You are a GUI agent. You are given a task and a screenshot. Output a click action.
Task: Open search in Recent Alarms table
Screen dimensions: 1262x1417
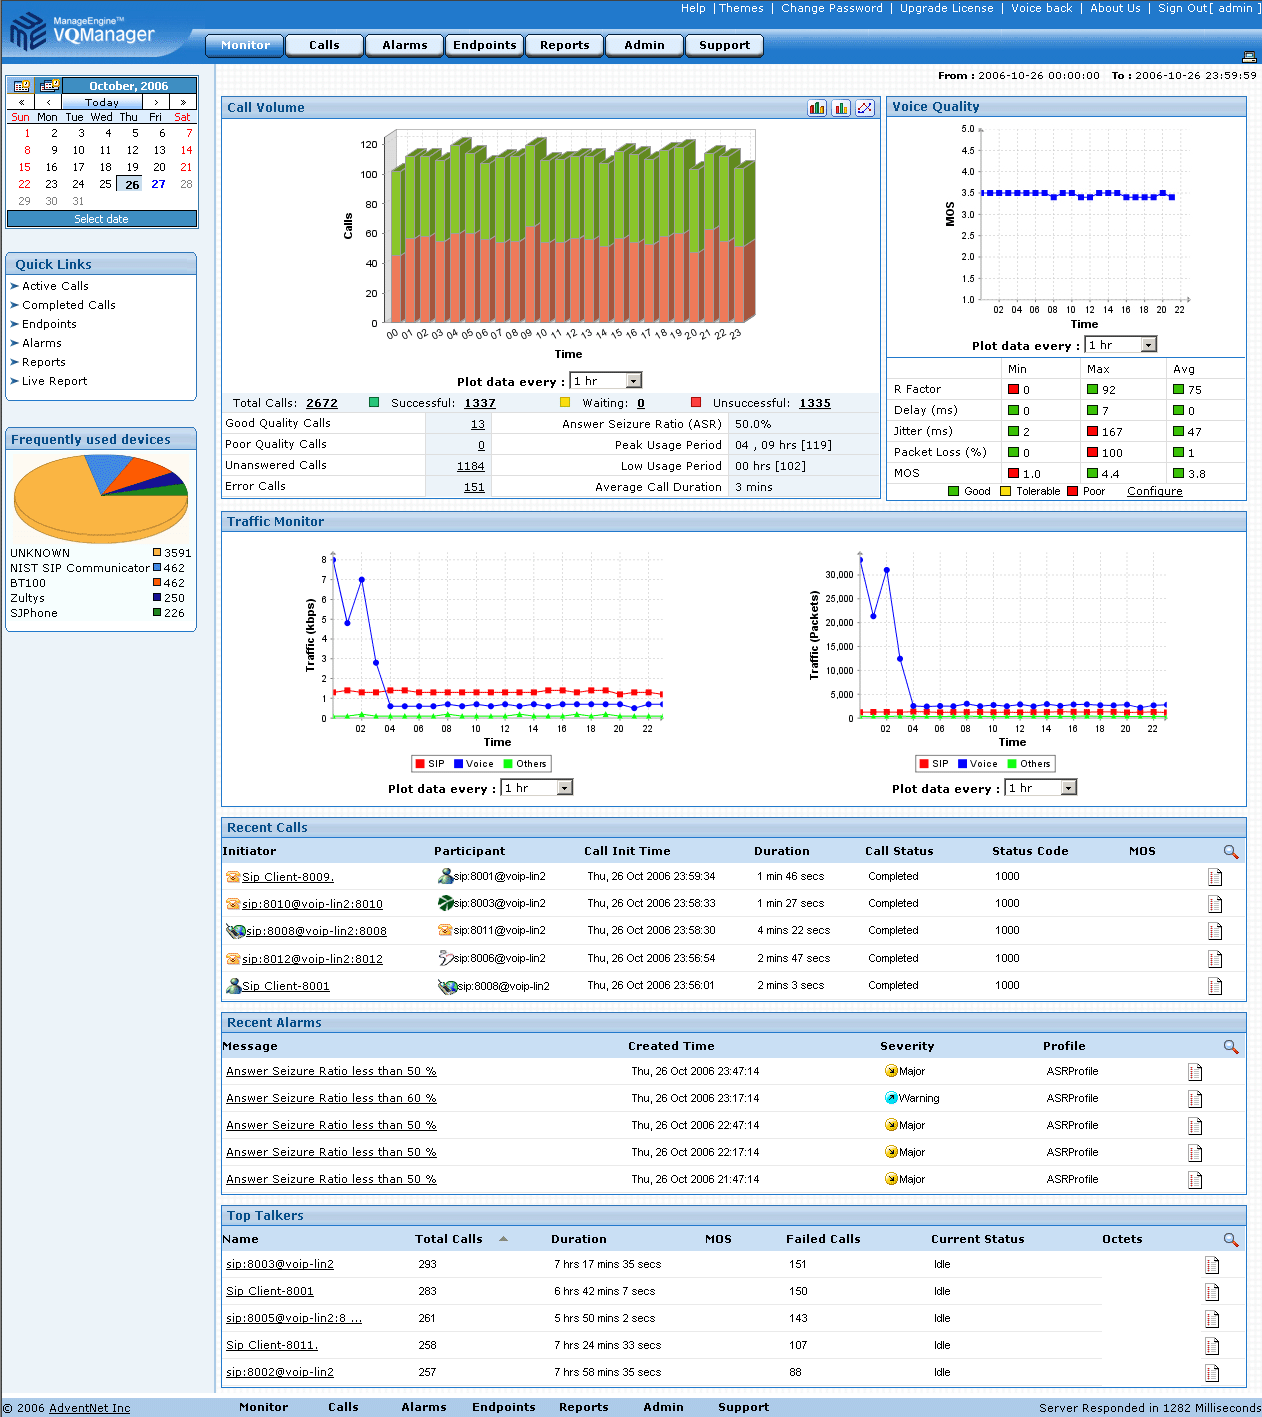[x=1231, y=1047]
